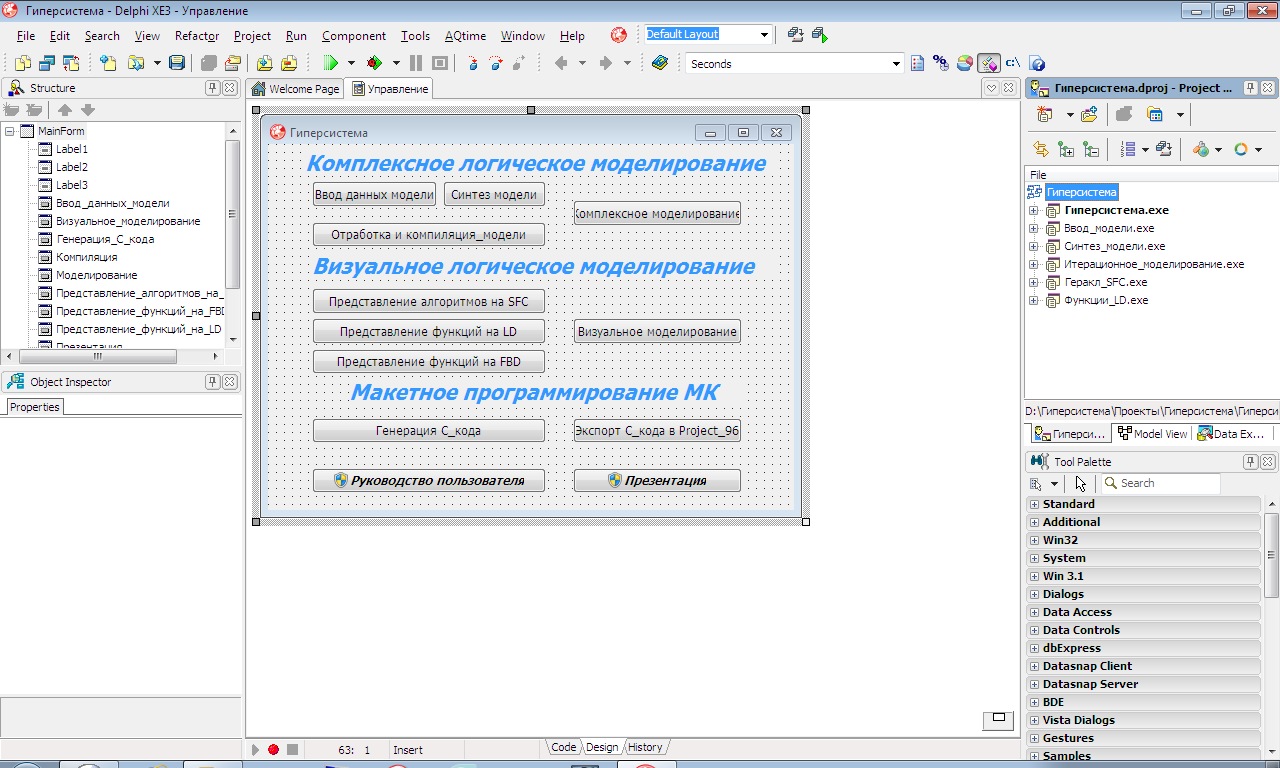Screen dimensions: 1280x768
Task: Select Функции_LD.exe in Project Manager
Action: [1106, 300]
